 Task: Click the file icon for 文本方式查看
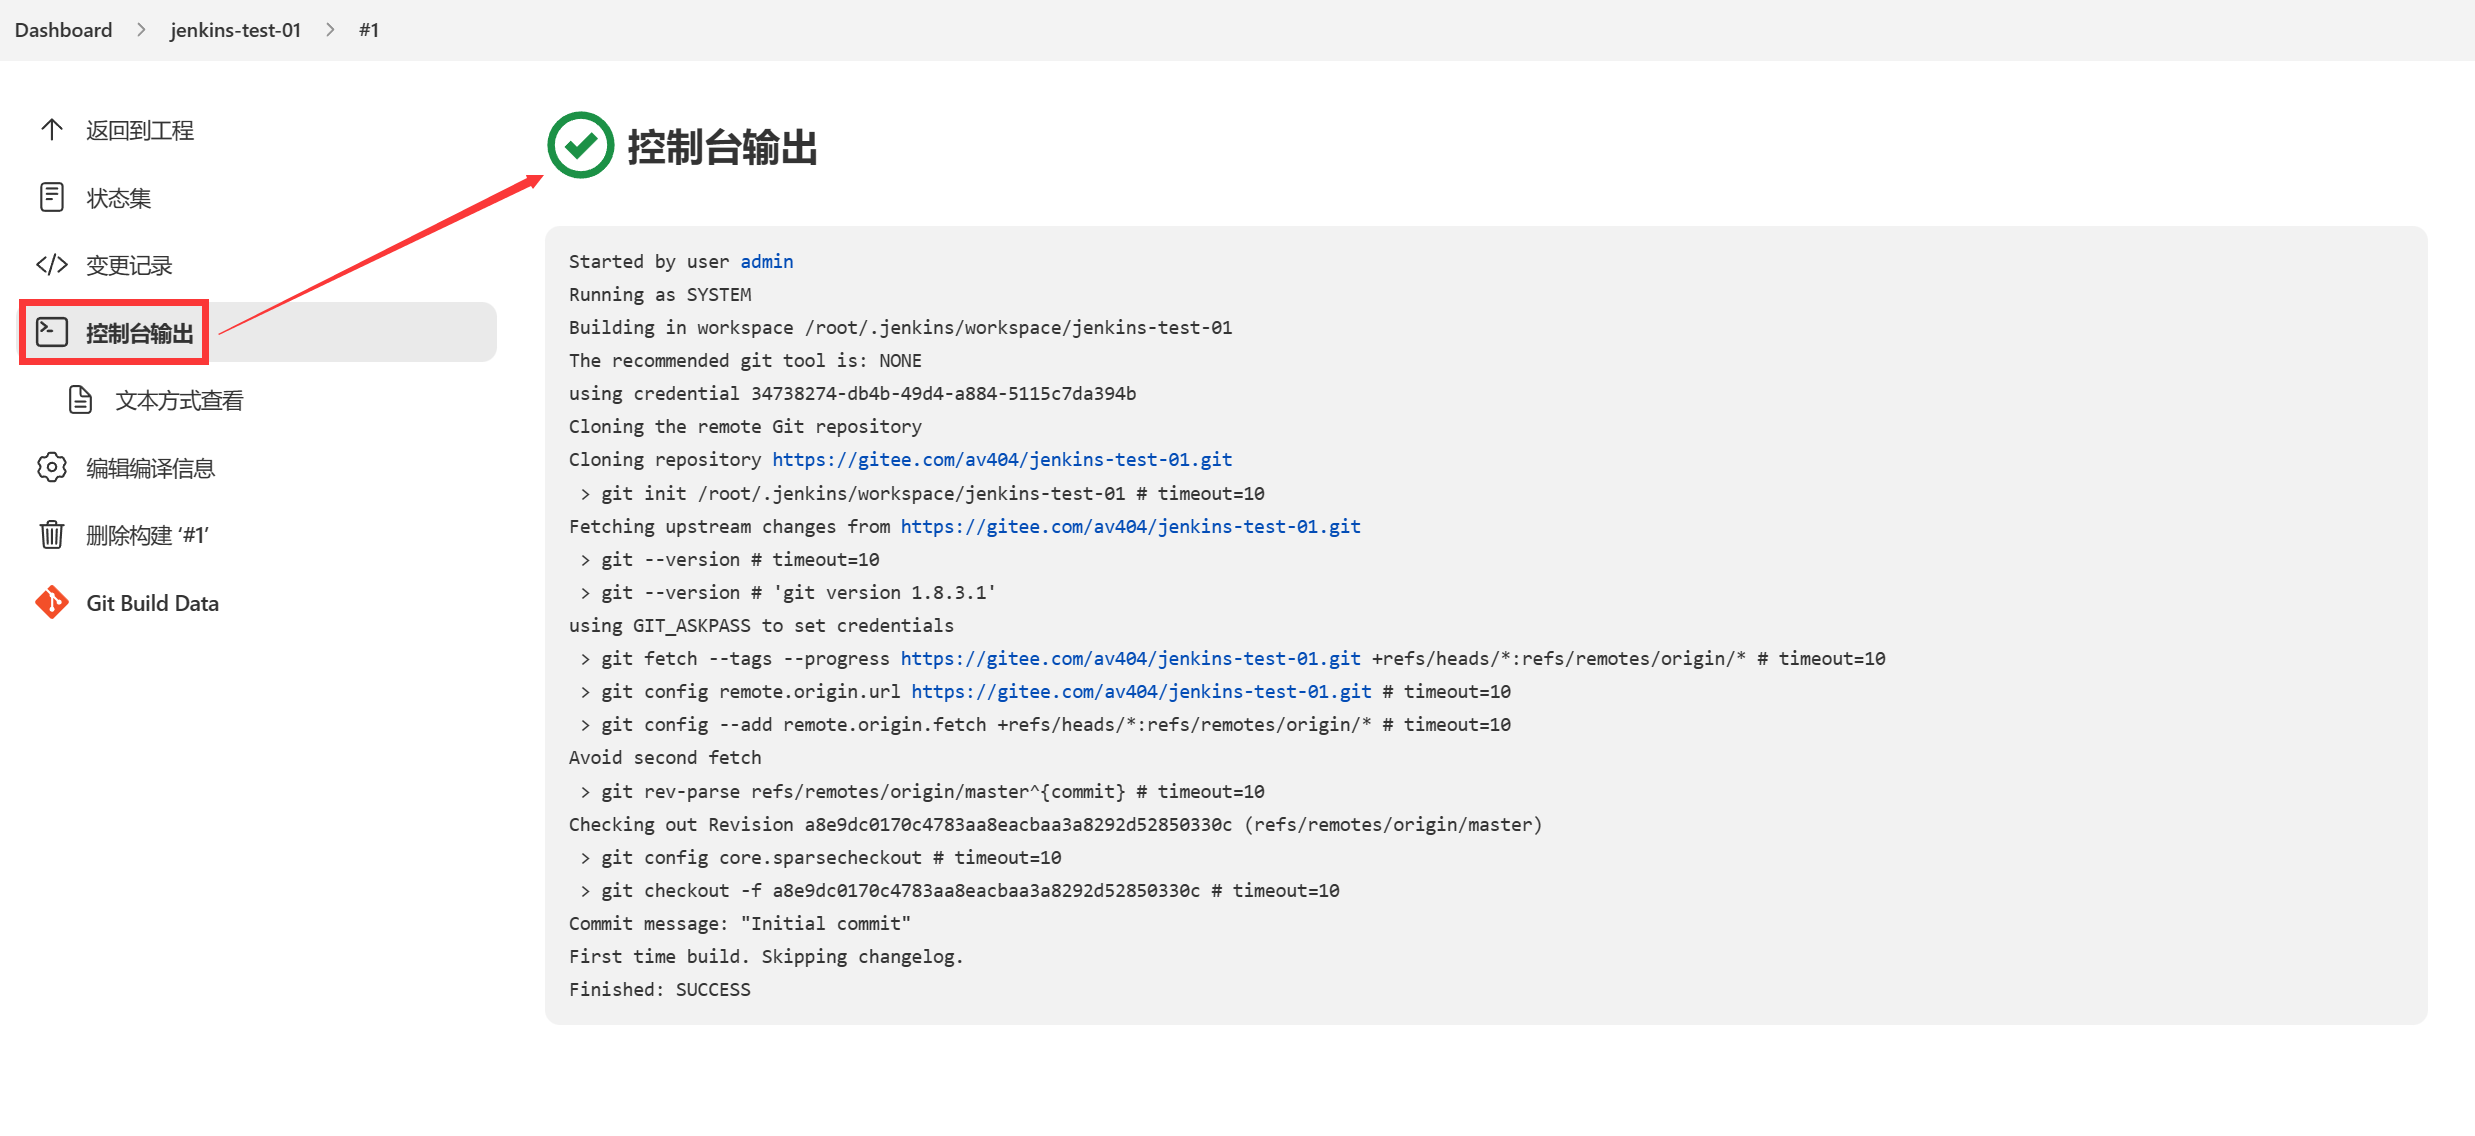click(x=80, y=400)
